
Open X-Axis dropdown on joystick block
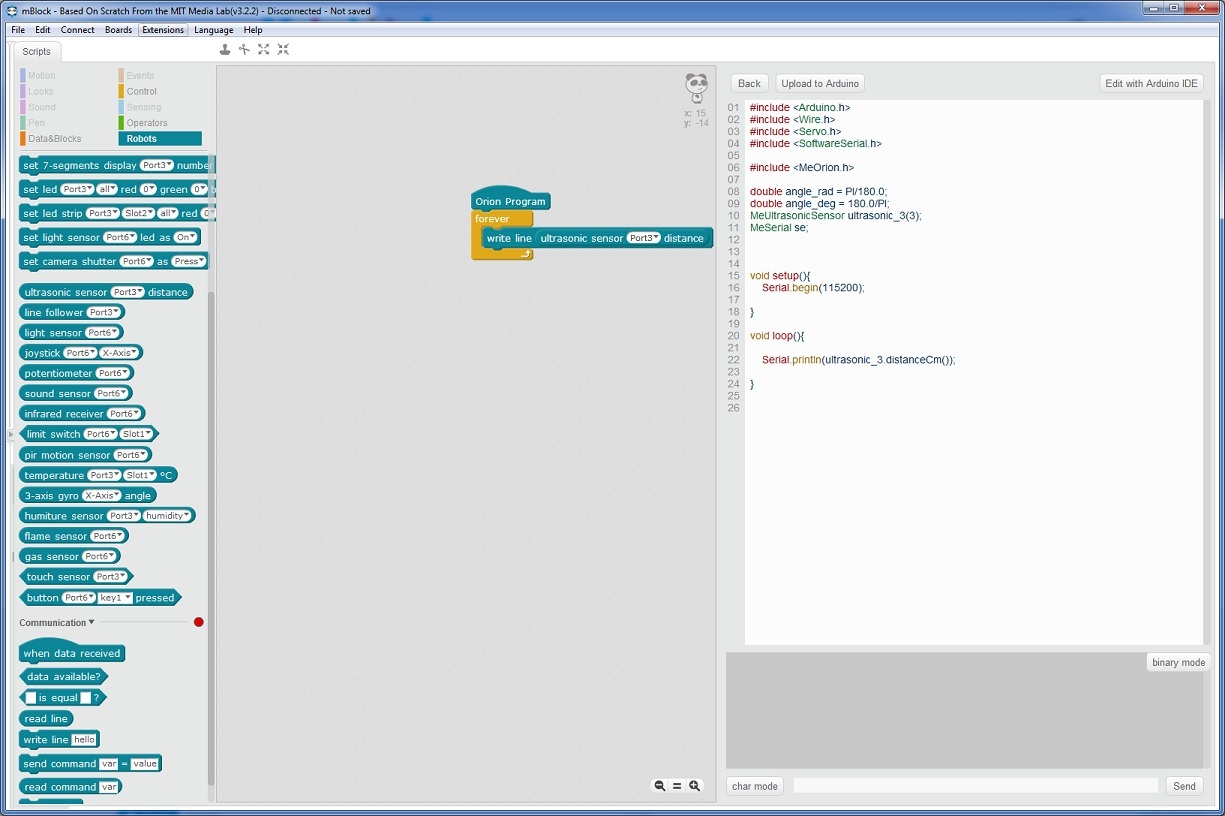(x=120, y=353)
